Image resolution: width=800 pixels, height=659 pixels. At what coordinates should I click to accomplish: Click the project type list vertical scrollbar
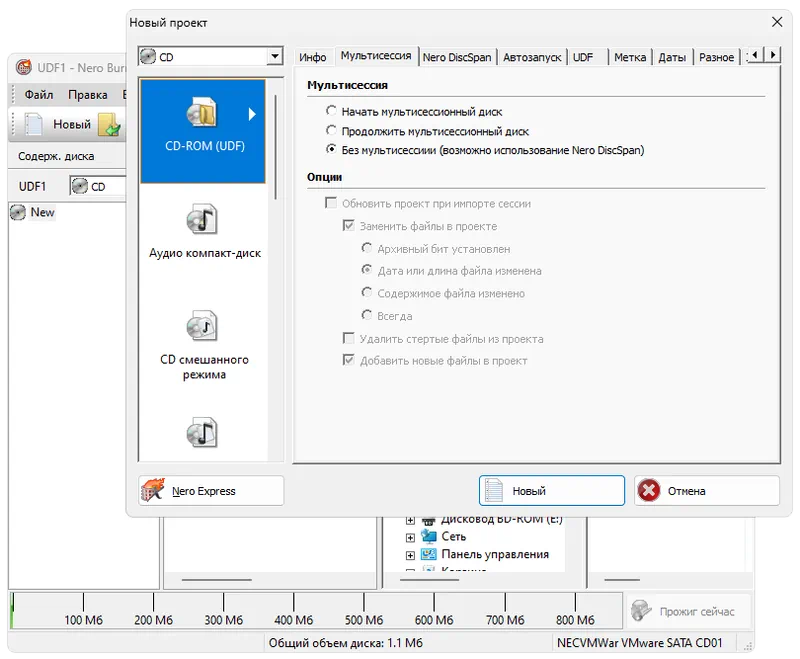pos(276,148)
